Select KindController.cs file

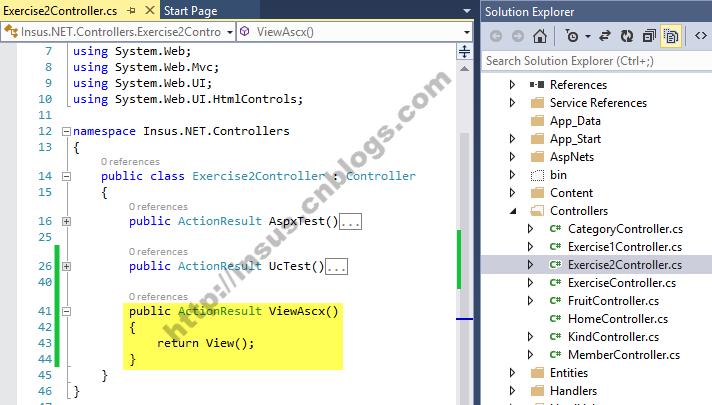pyautogui.click(x=613, y=337)
